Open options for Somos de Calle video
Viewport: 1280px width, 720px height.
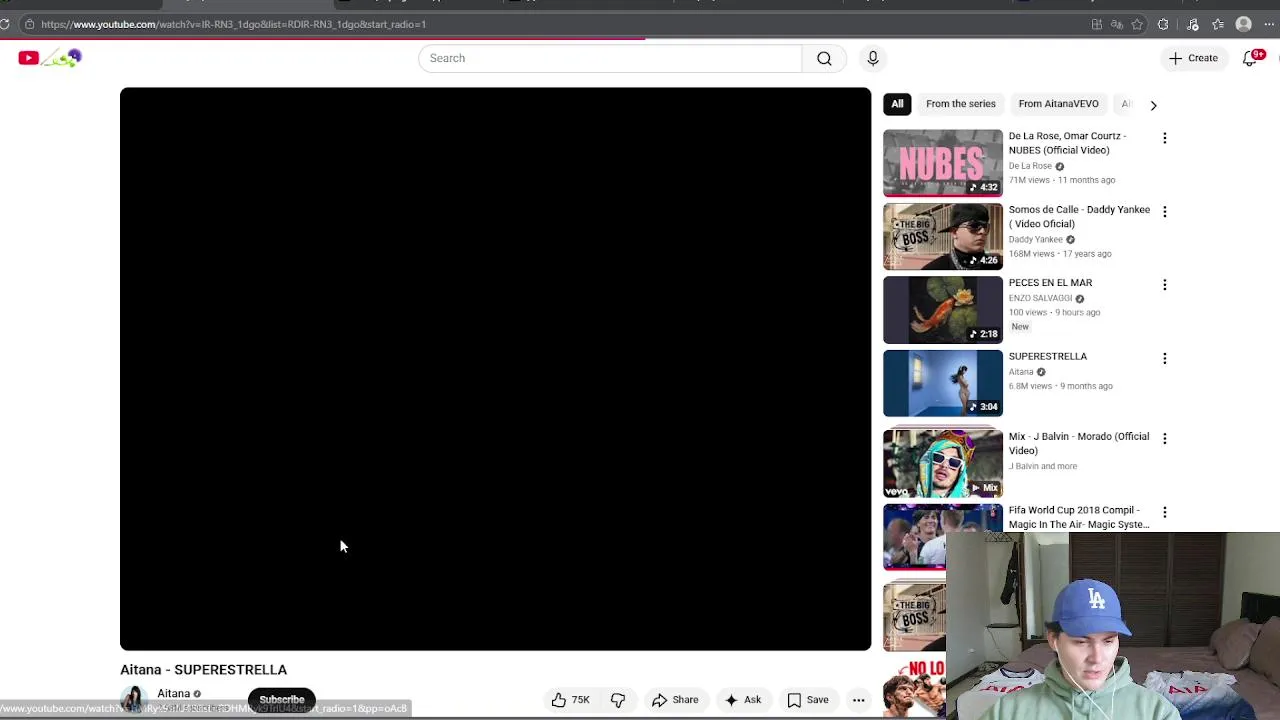point(1164,211)
